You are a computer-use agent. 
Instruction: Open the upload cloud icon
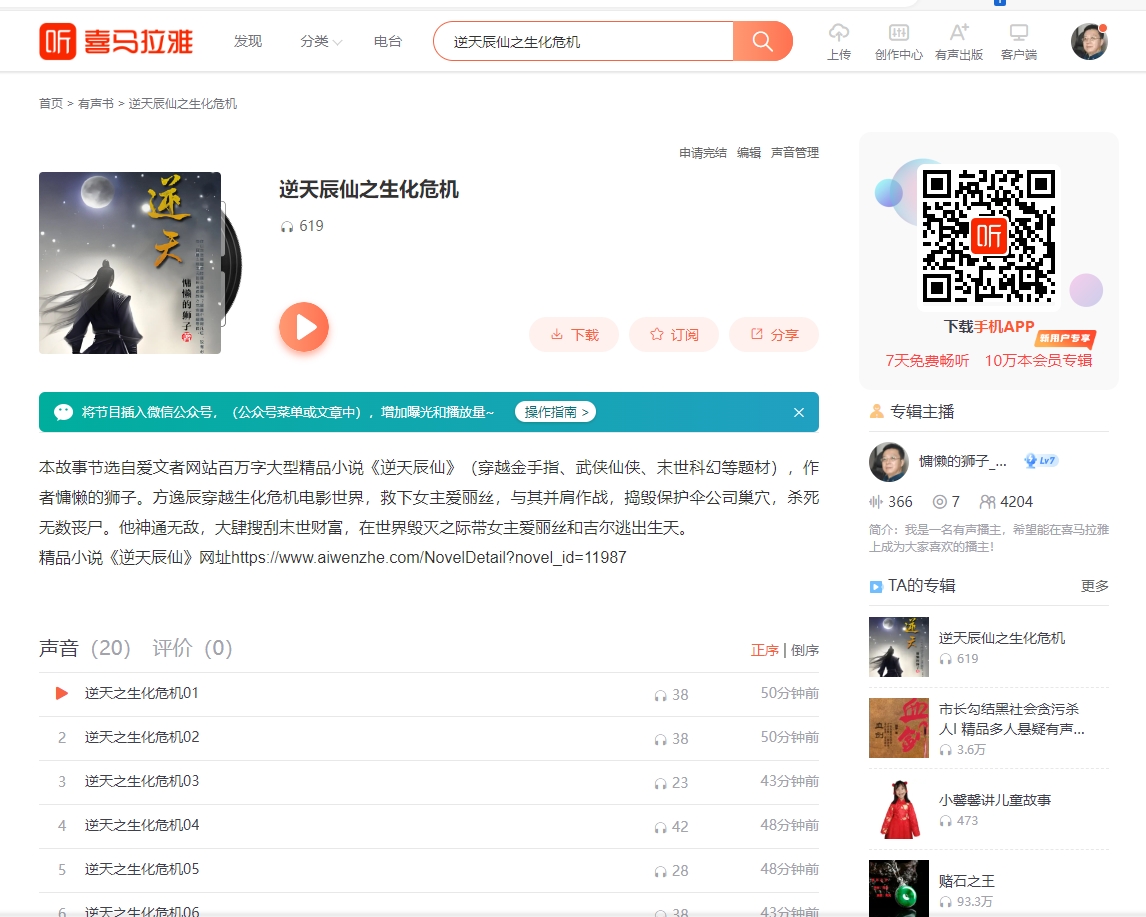pyautogui.click(x=838, y=33)
